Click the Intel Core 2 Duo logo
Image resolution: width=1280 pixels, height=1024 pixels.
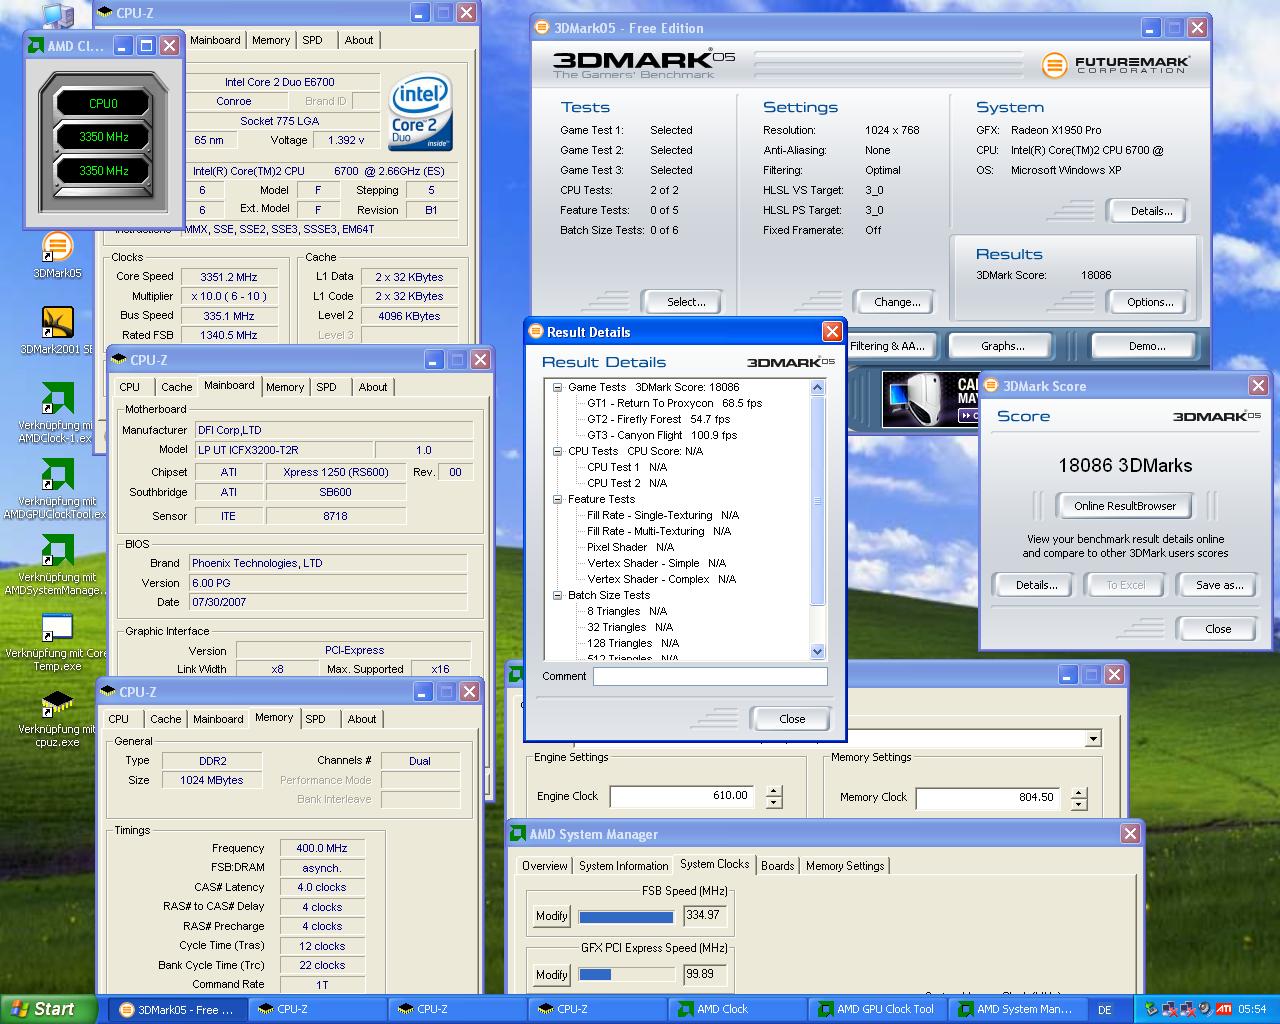[x=420, y=112]
